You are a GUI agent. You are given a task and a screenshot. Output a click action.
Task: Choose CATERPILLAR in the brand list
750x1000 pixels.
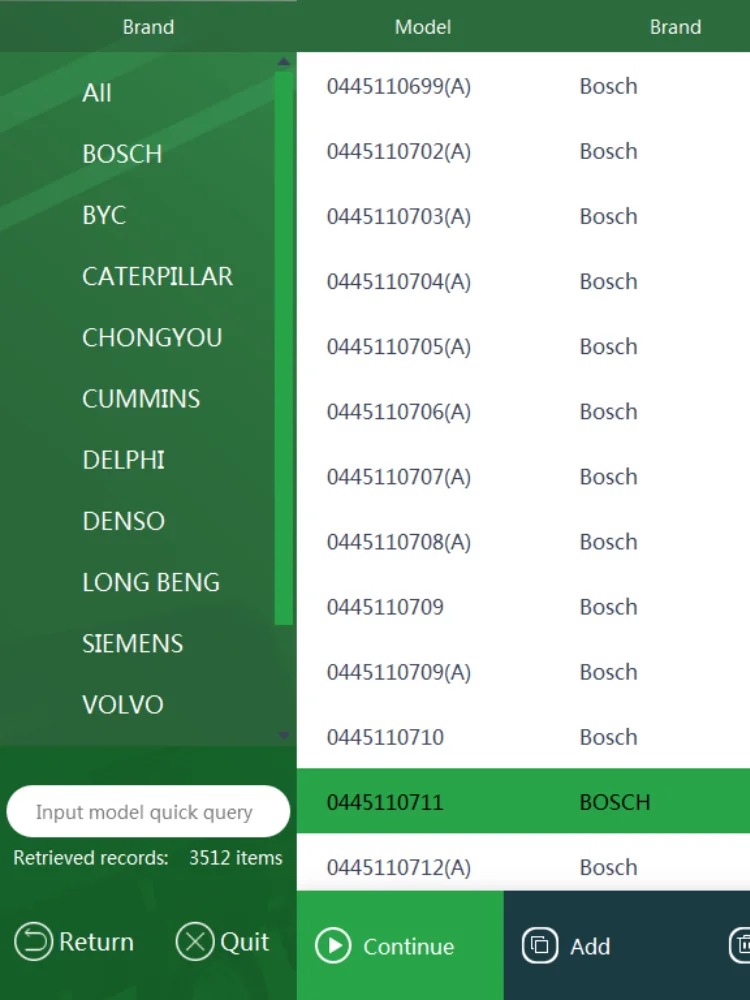[x=157, y=276]
